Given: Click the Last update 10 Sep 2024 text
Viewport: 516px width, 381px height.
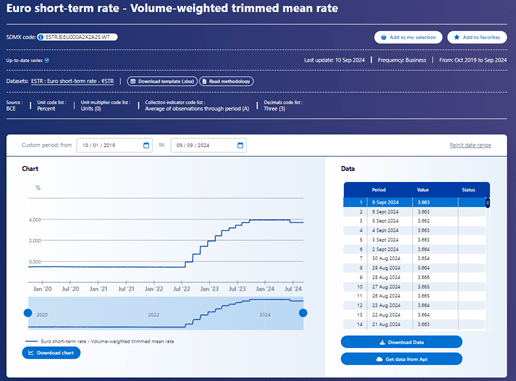Looking at the screenshot, I should tap(334, 60).
